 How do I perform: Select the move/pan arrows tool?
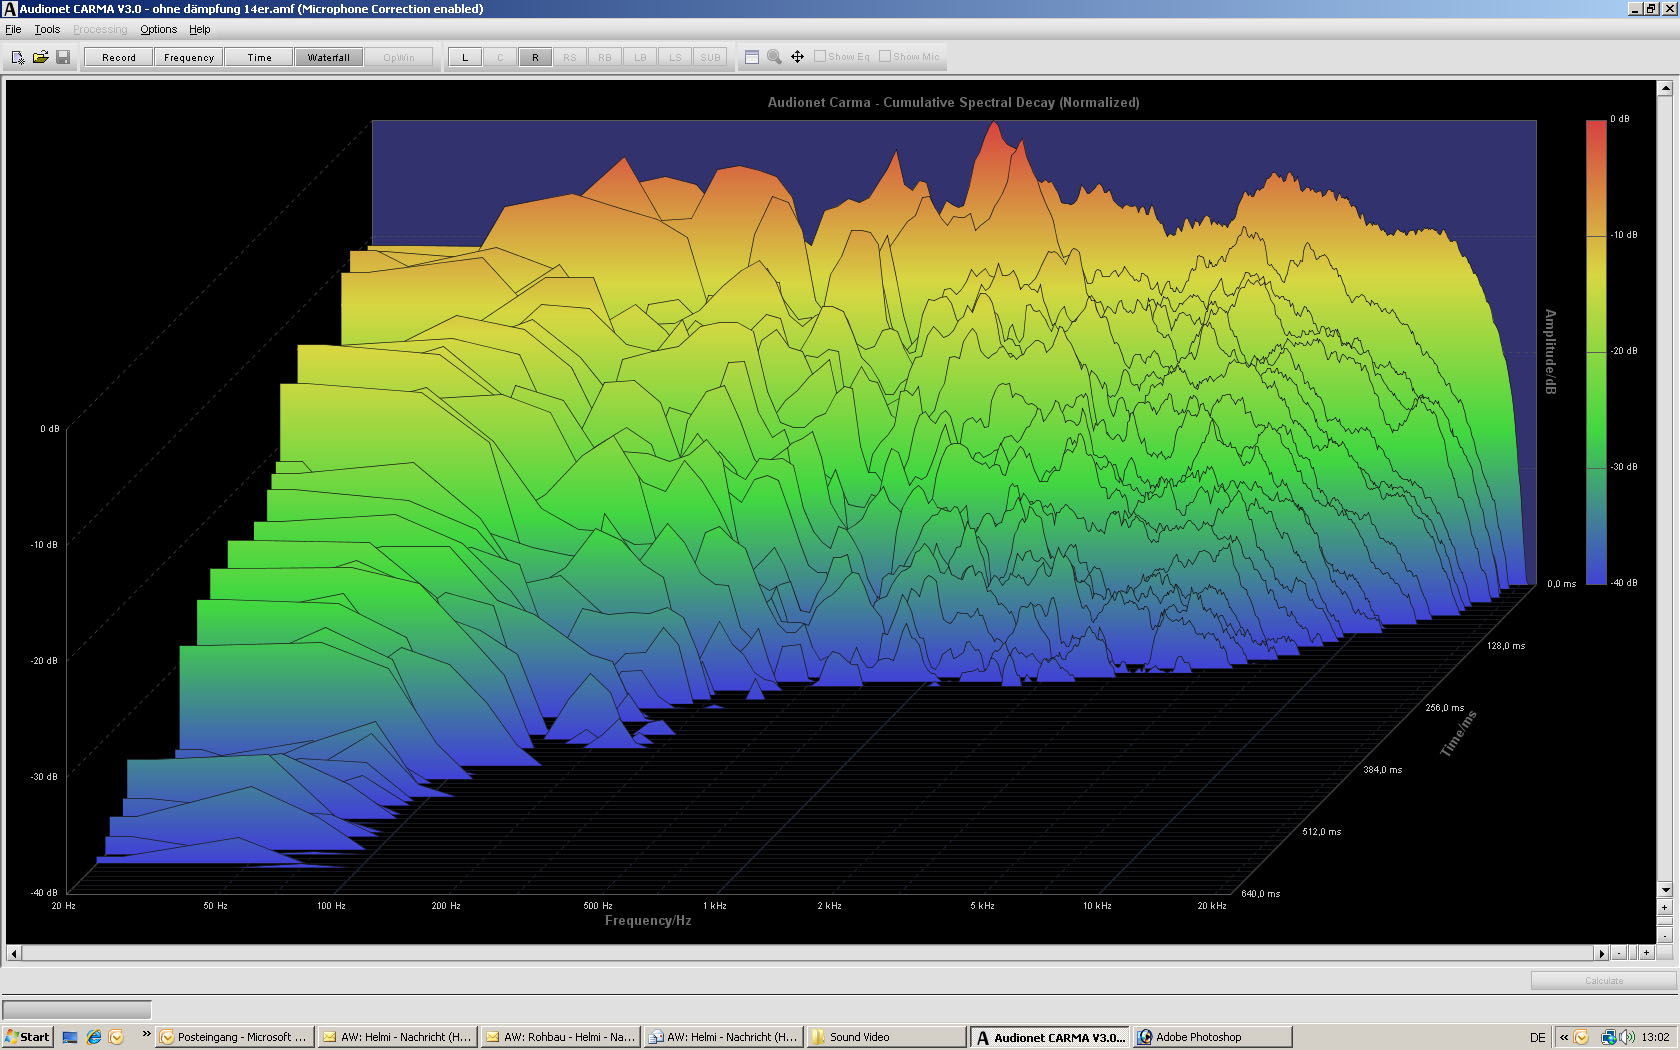pos(797,57)
